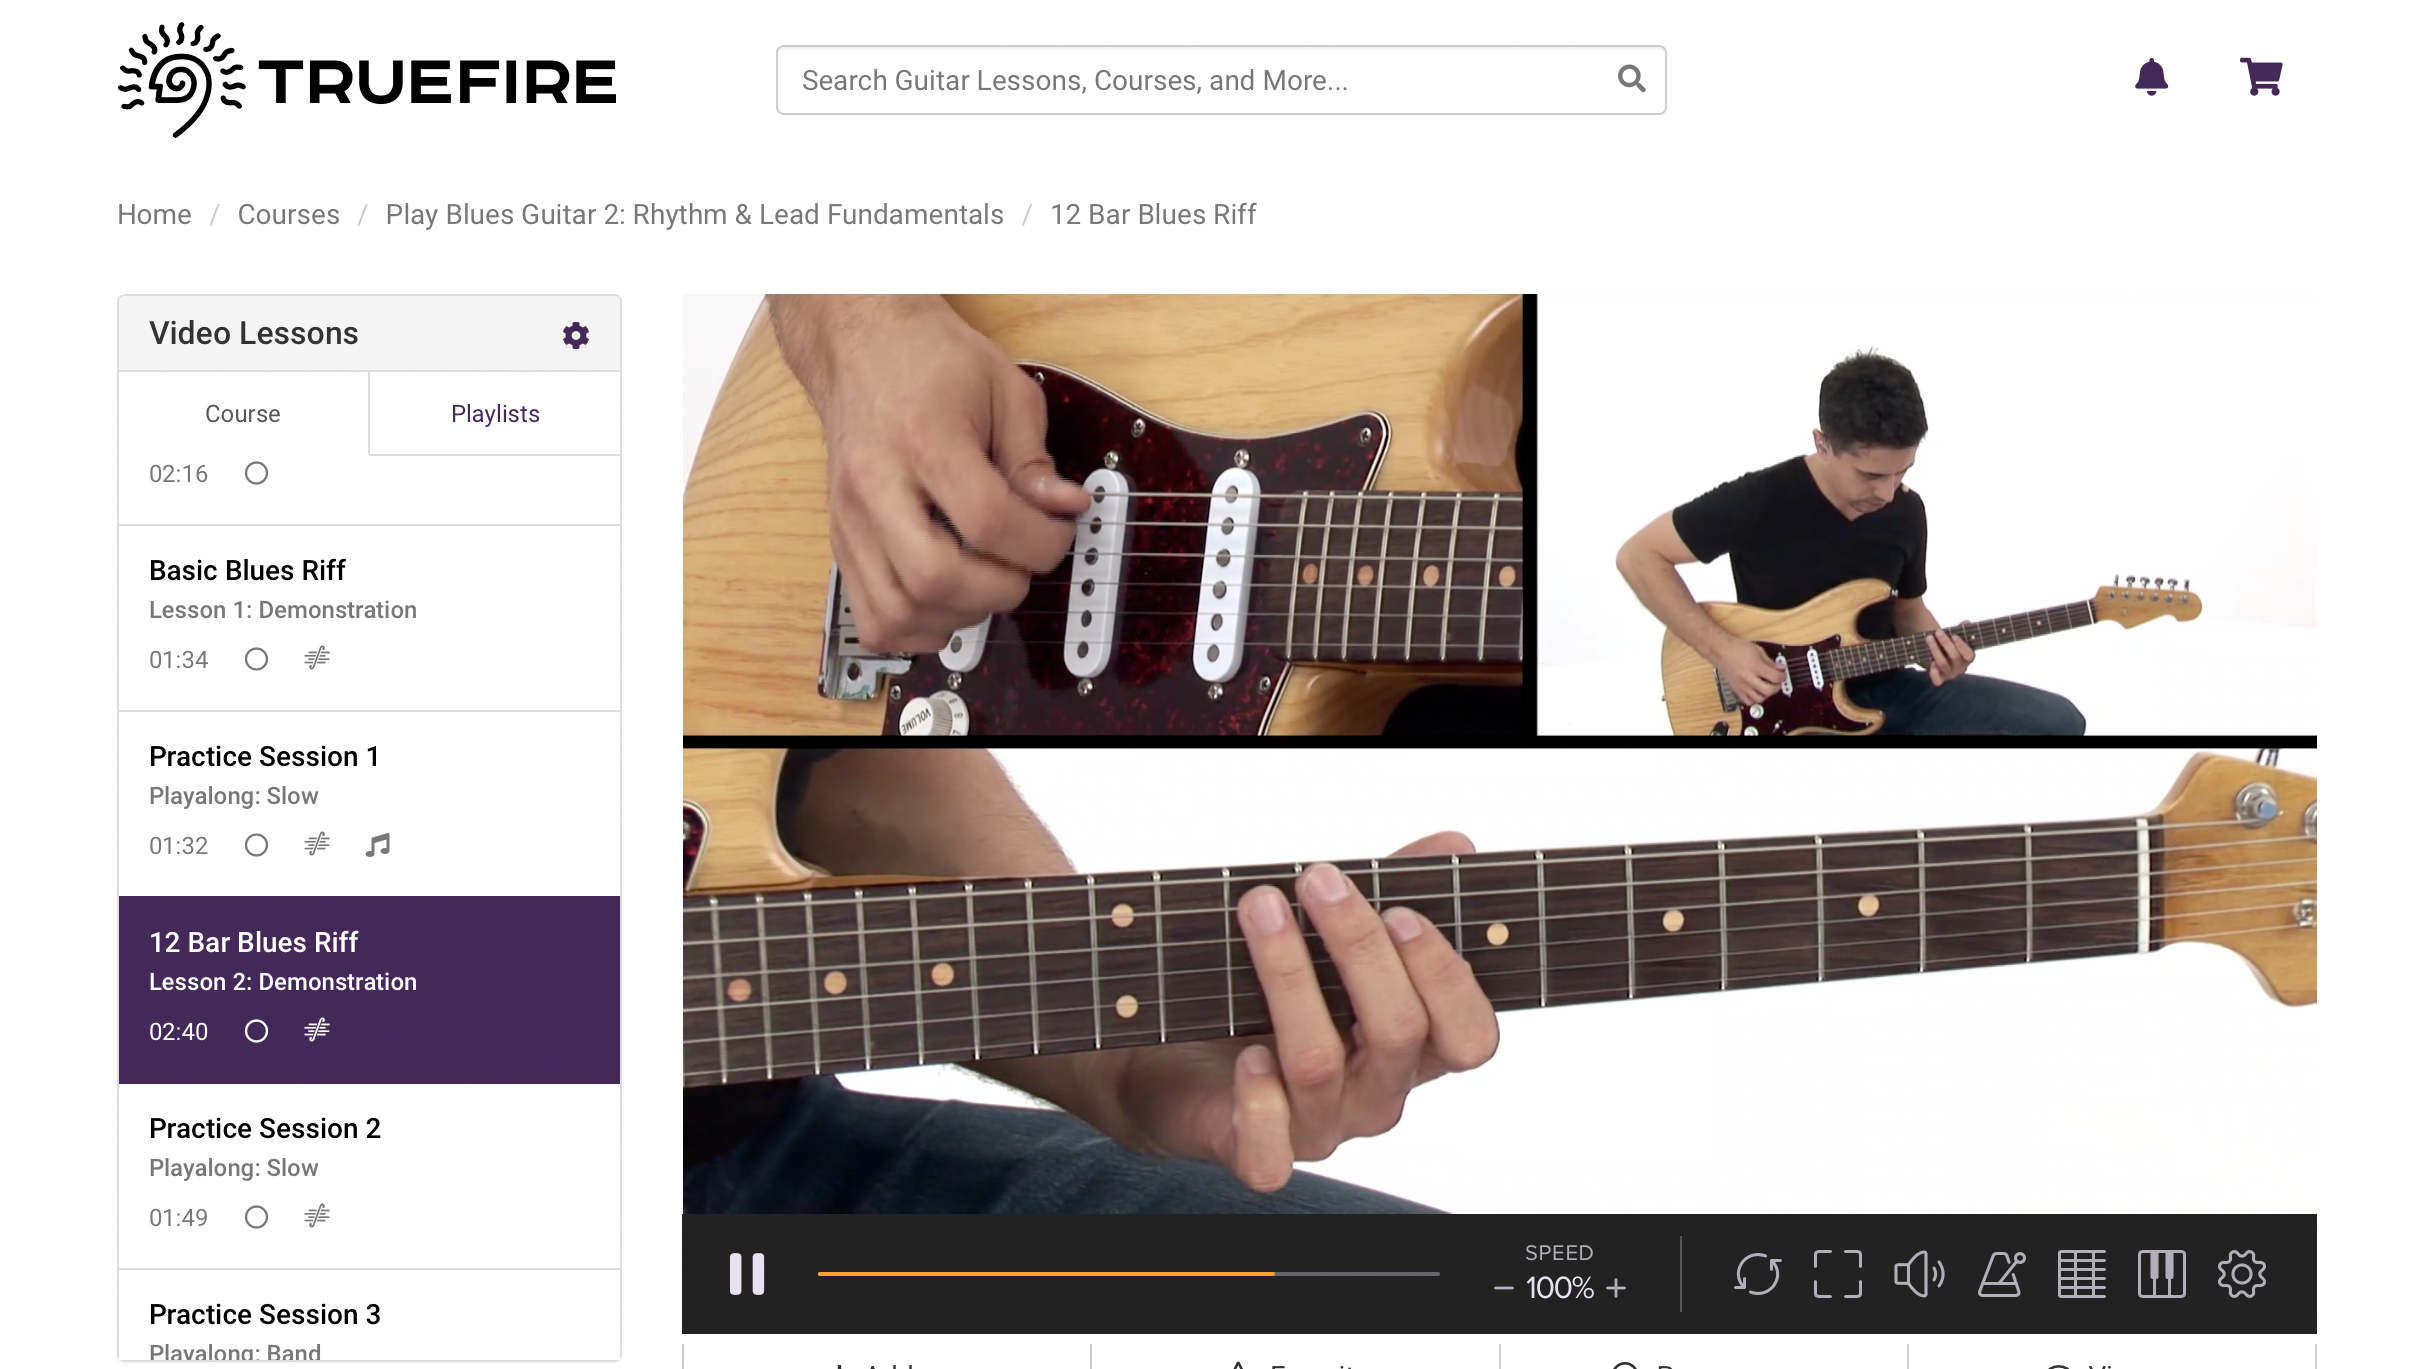Mark 12 Bar Blues Riff complete
The image size is (2434, 1369).
(256, 1031)
